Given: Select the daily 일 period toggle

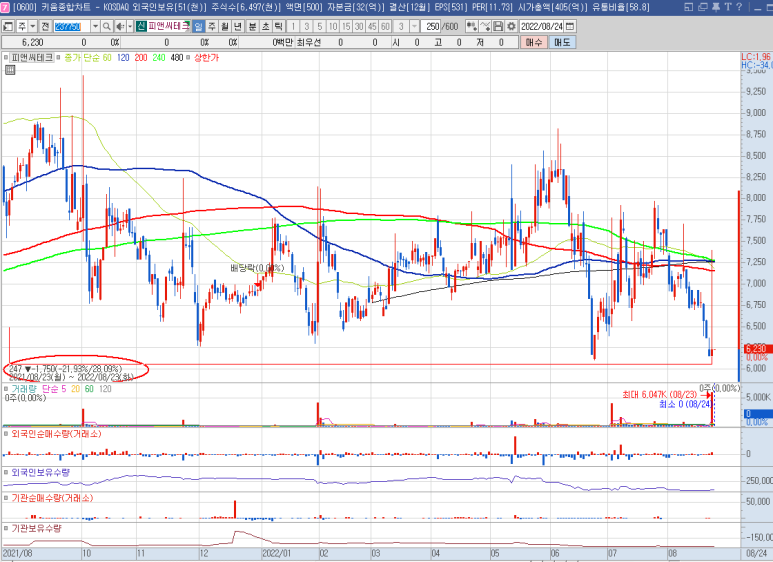Looking at the screenshot, I should point(198,26).
